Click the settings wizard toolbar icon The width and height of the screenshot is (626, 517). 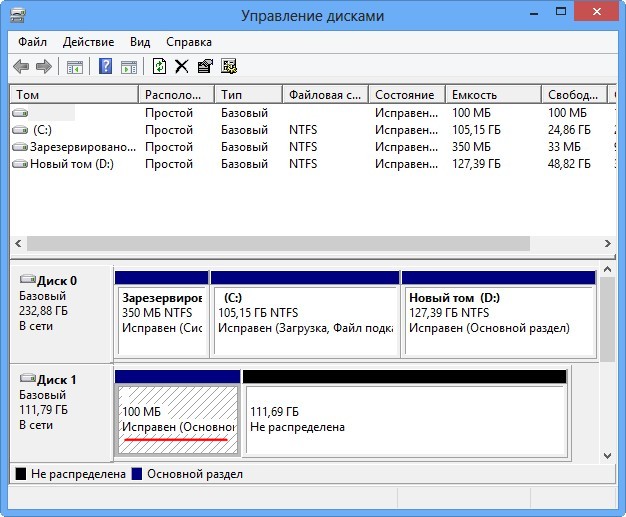pyautogui.click(x=229, y=66)
